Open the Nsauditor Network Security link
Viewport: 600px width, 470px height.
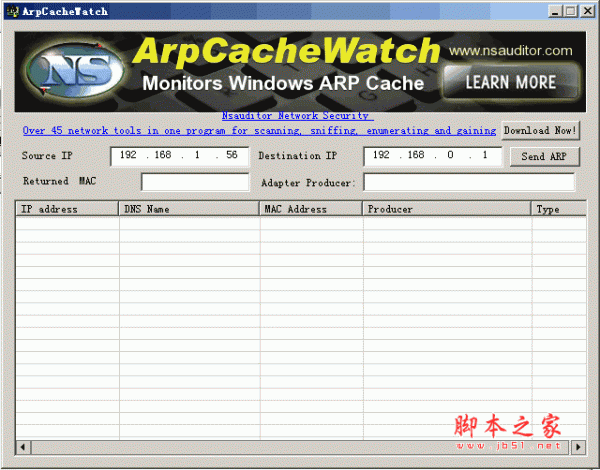(x=297, y=116)
